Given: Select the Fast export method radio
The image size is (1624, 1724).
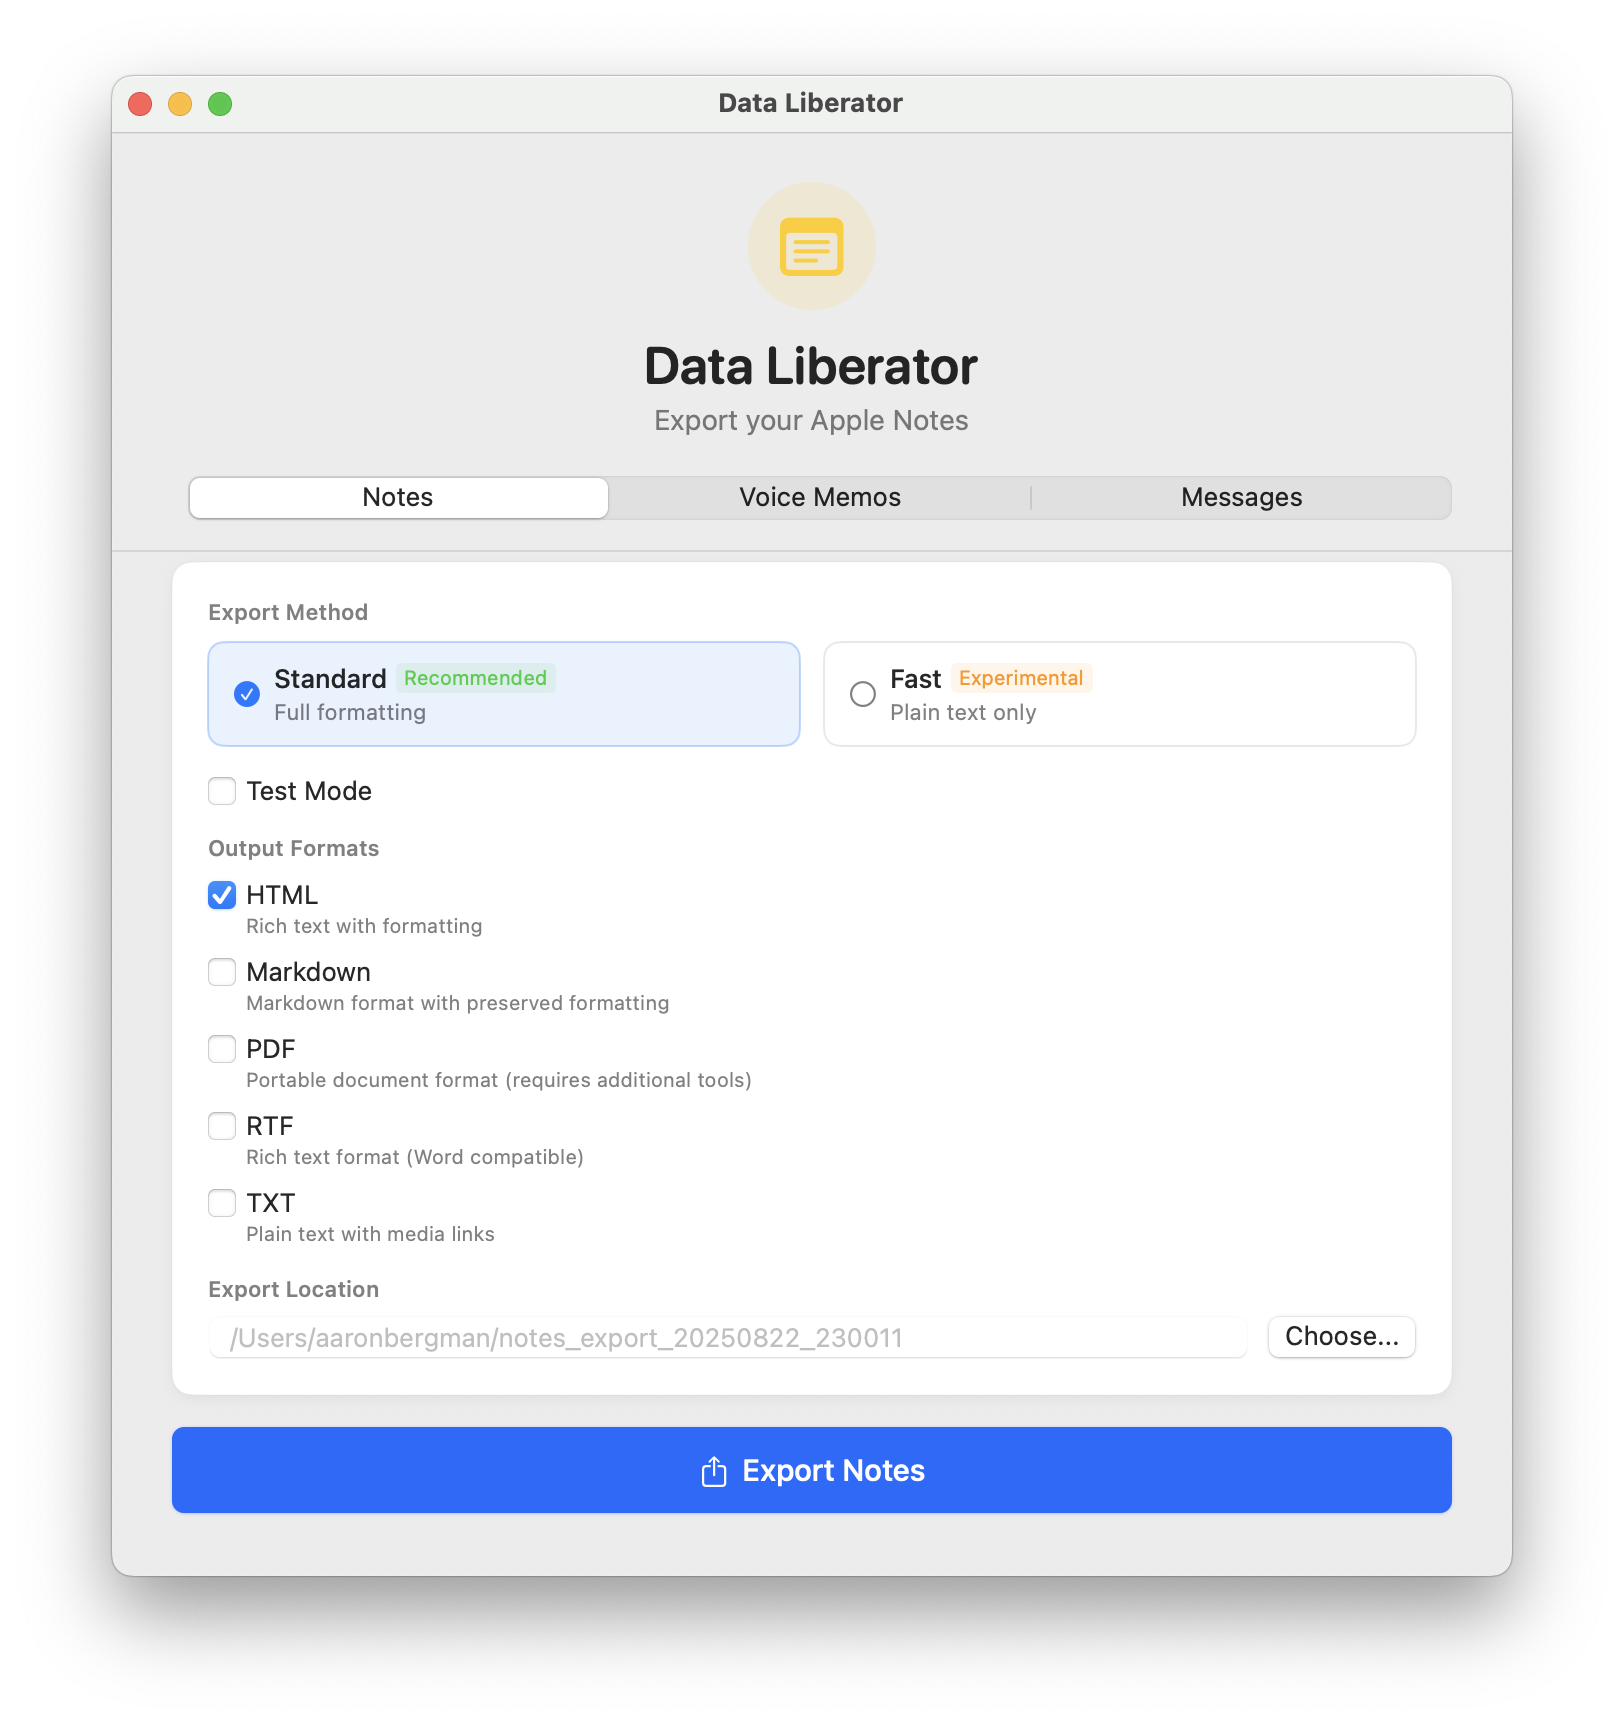Looking at the screenshot, I should point(863,694).
